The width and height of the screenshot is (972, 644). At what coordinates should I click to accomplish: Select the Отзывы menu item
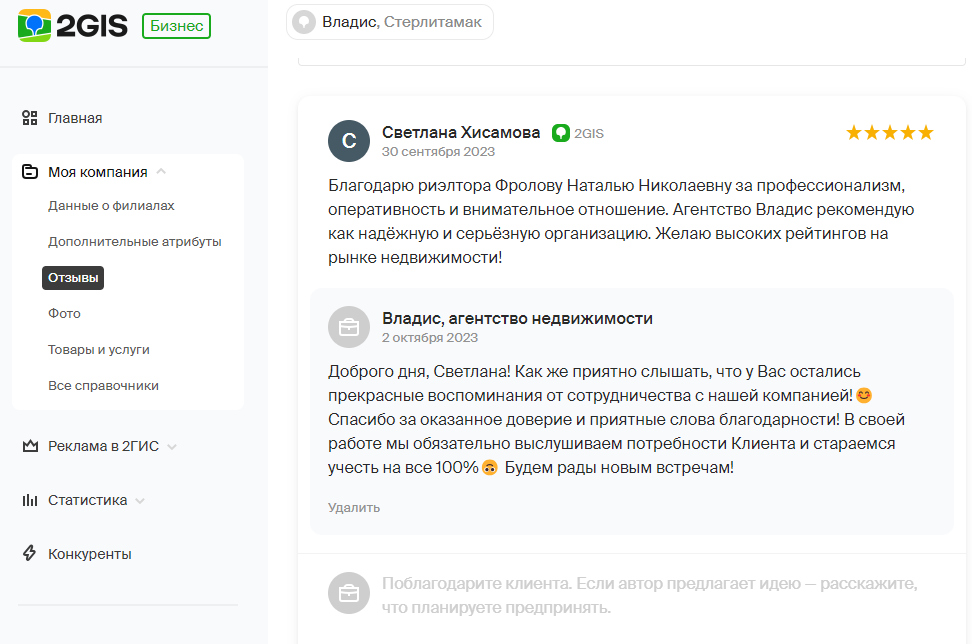coord(73,278)
